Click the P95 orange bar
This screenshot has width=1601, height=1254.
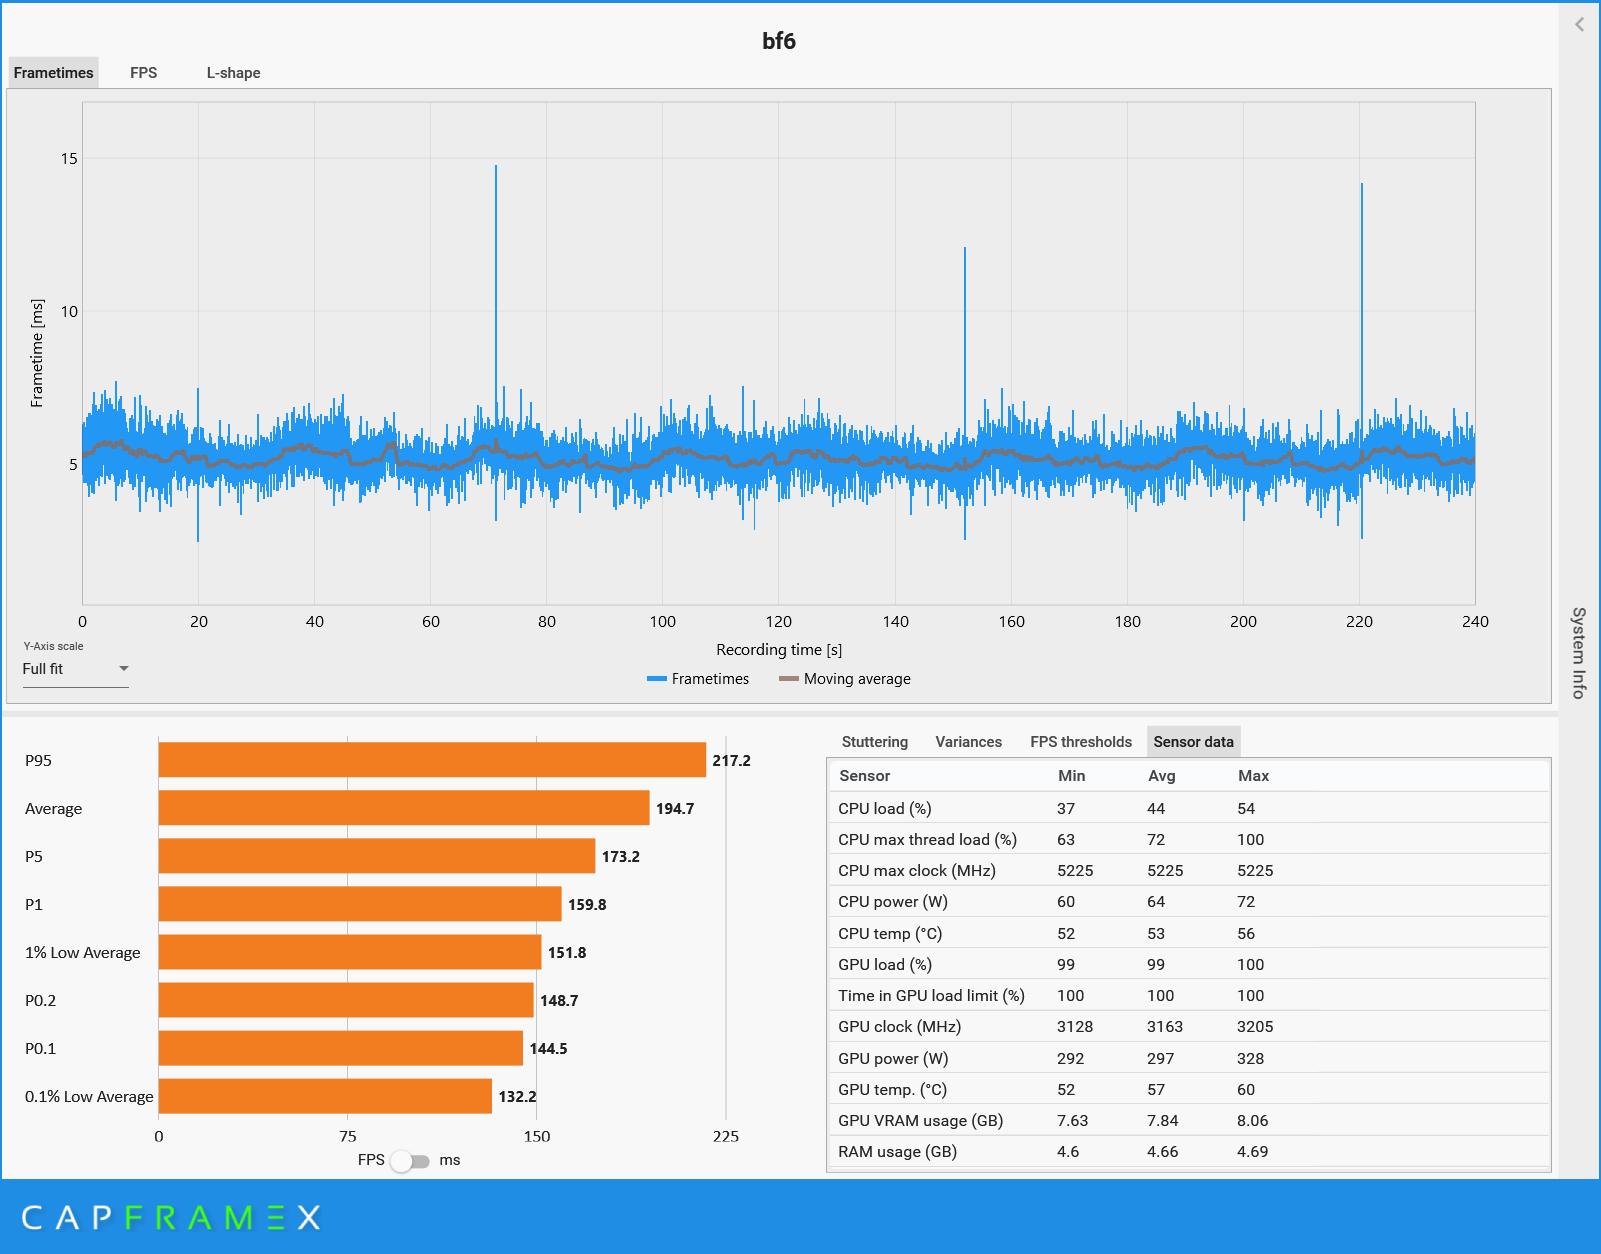coord(431,760)
